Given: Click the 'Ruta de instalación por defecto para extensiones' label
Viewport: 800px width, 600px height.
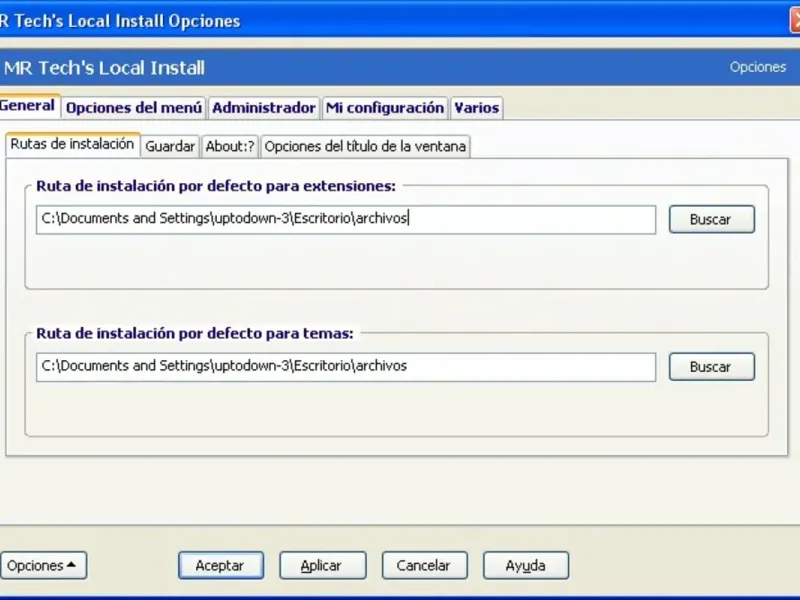Looking at the screenshot, I should coord(216,186).
